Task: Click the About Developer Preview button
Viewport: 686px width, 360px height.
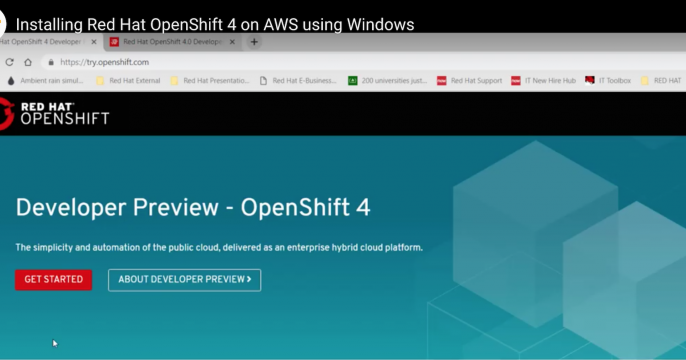Action: pos(185,280)
